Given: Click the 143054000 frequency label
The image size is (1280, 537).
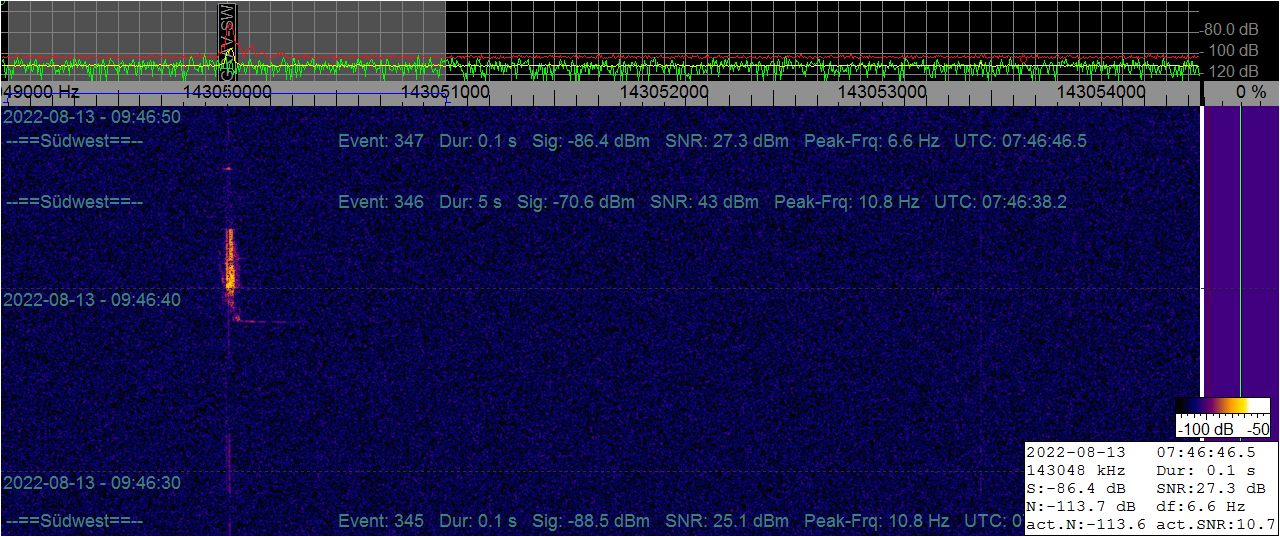Looking at the screenshot, I should (x=1101, y=92).
